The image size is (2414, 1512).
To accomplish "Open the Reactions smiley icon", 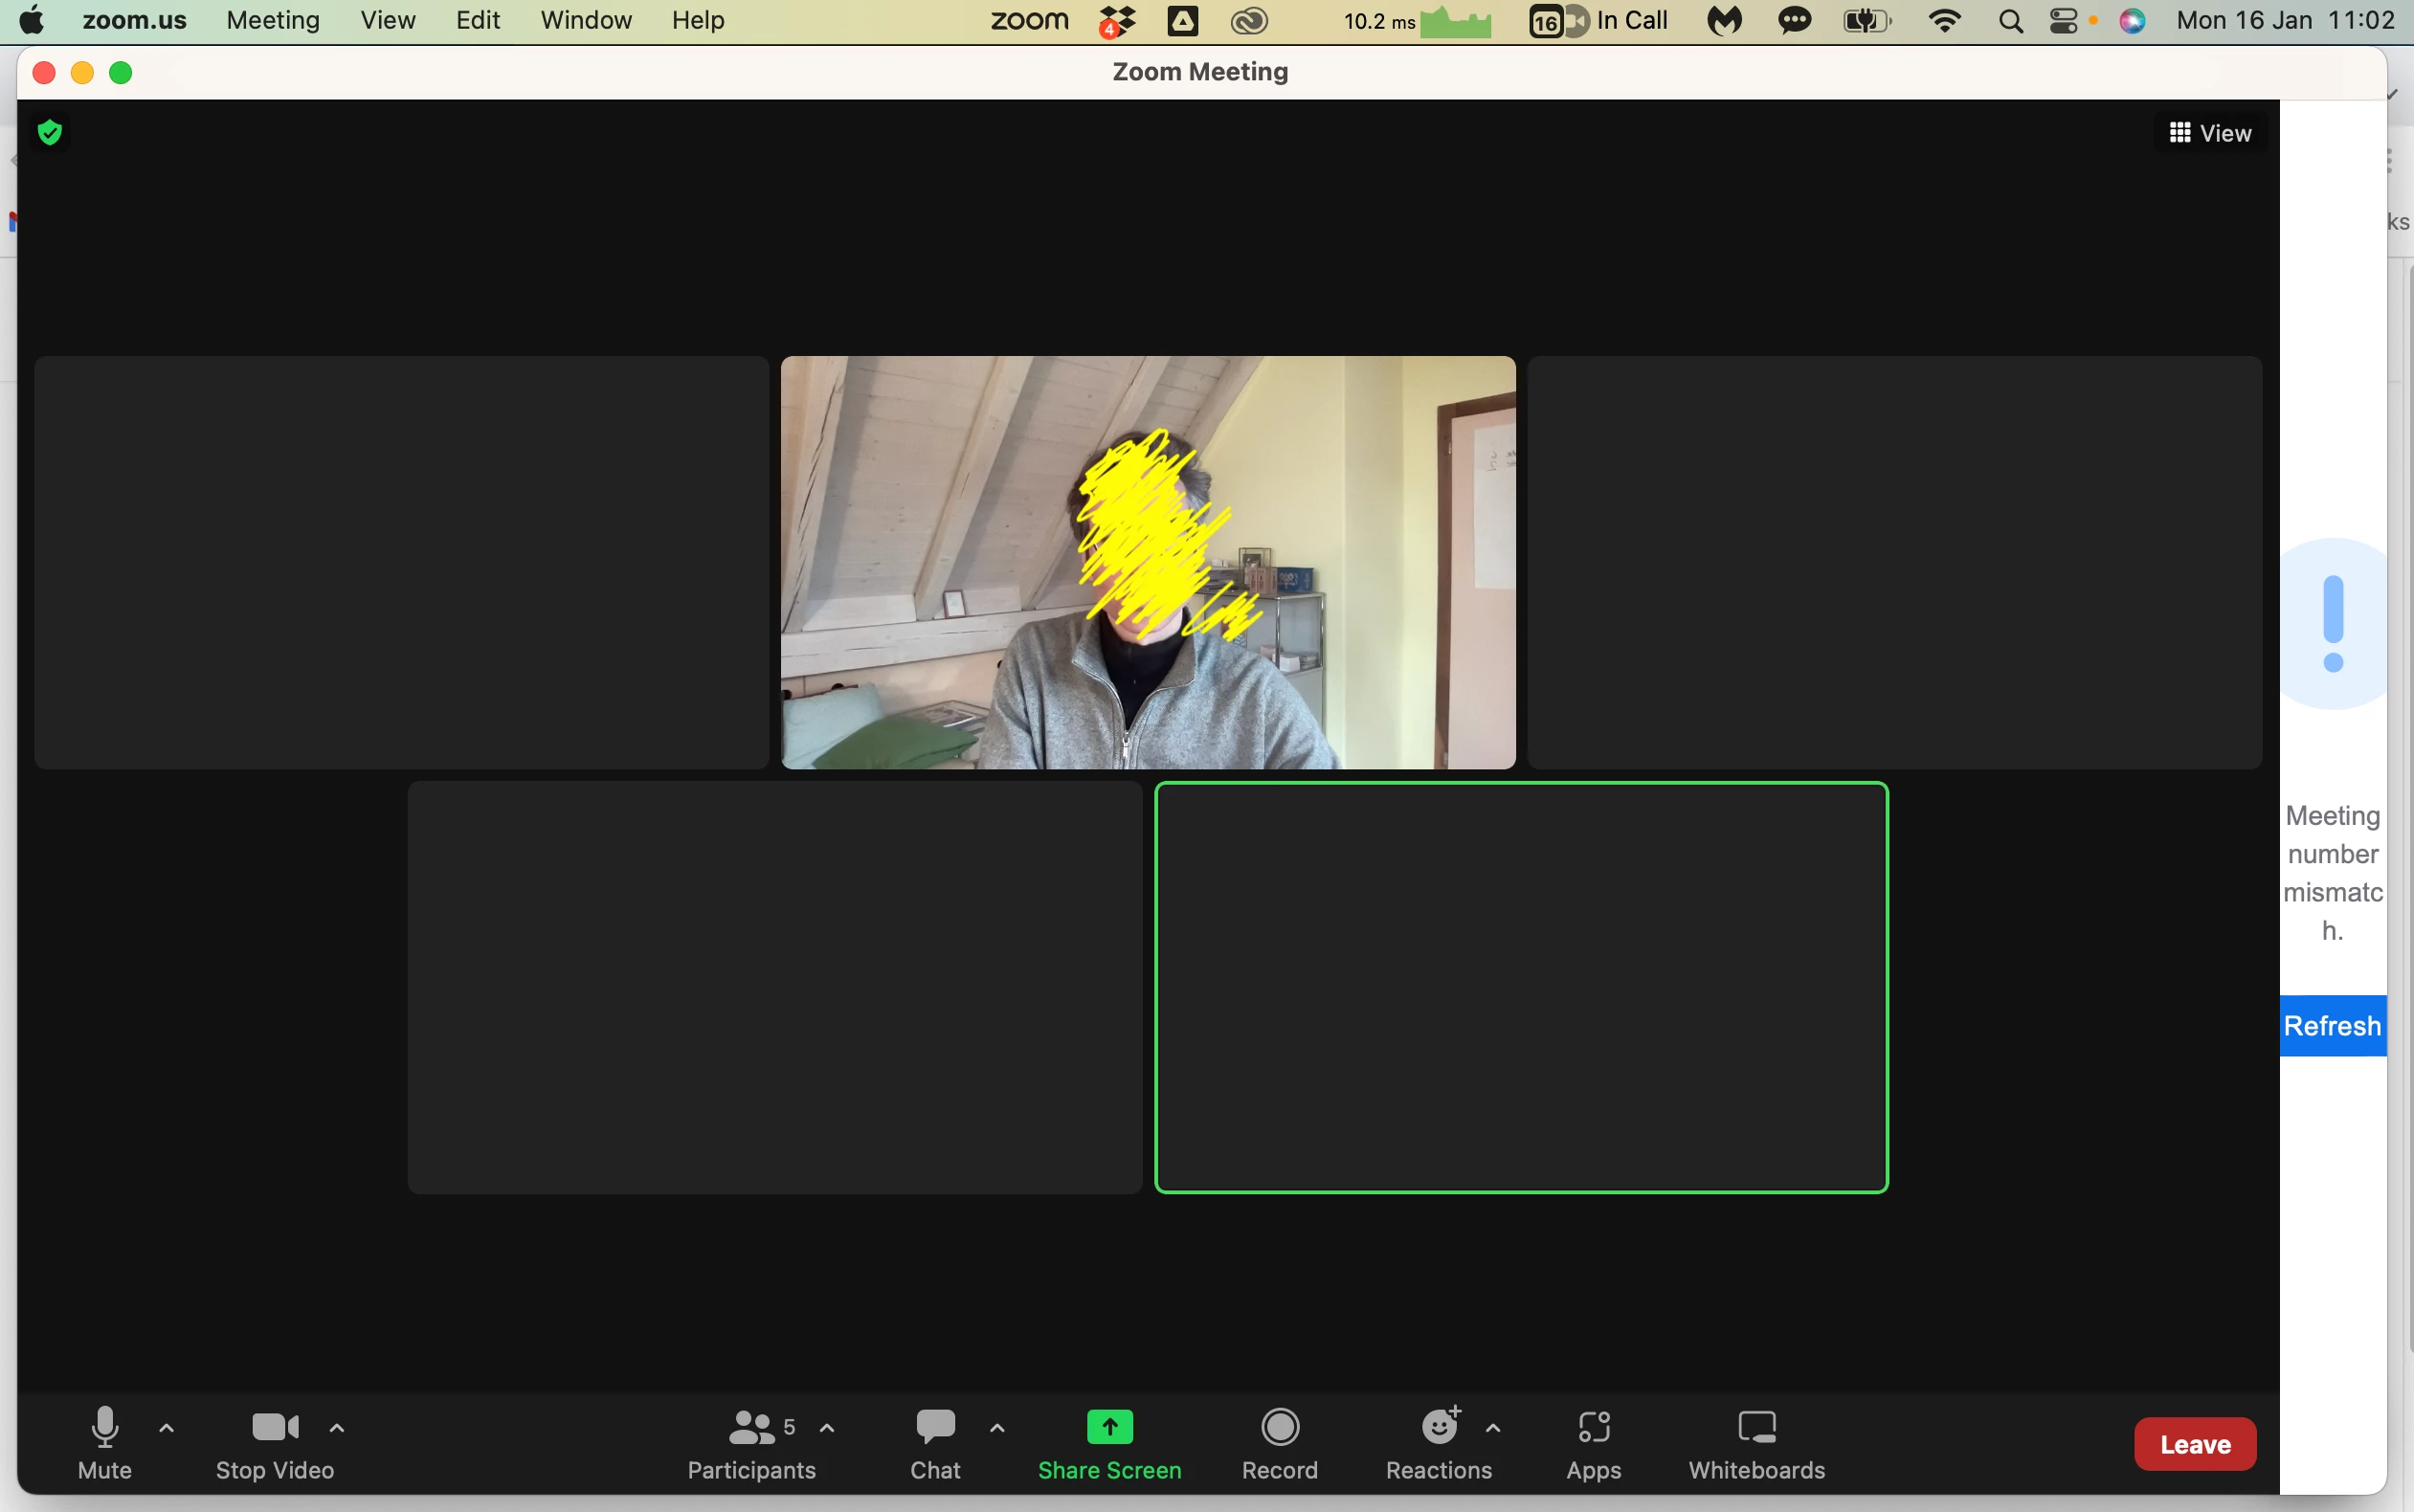I will pos(1438,1427).
